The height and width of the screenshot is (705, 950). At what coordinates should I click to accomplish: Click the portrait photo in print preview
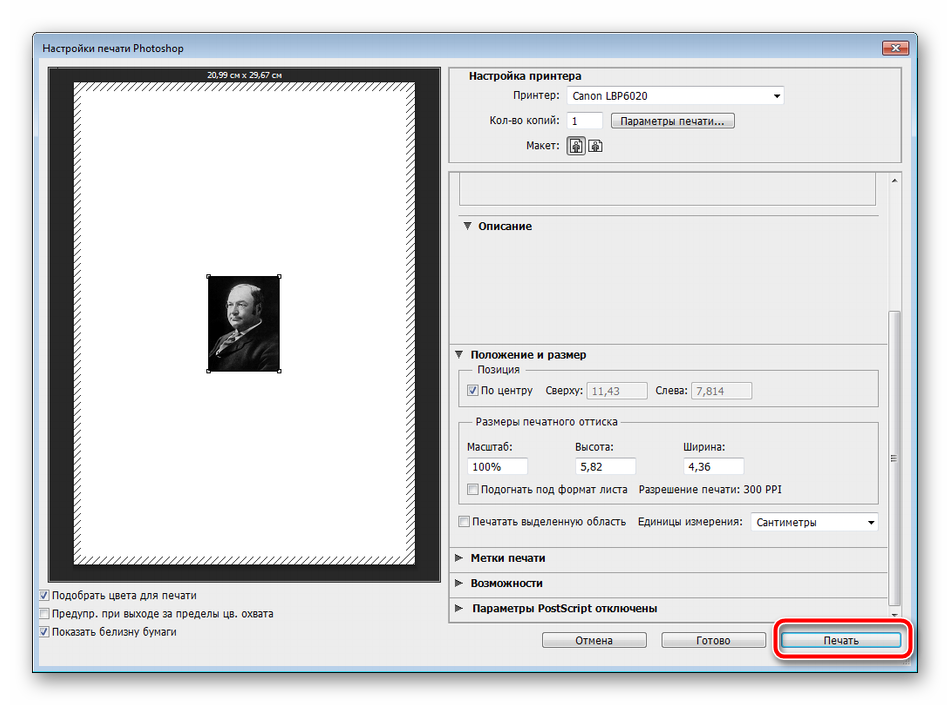click(x=243, y=324)
